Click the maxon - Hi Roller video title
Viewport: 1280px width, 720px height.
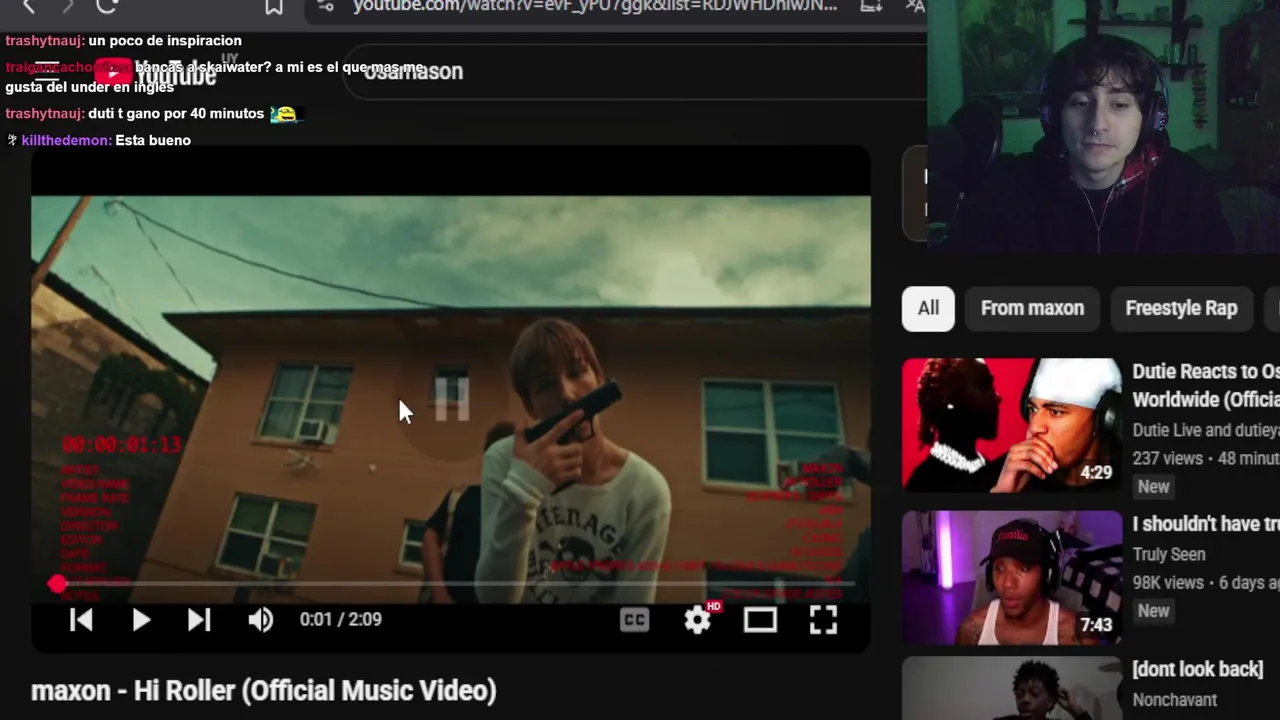coord(264,690)
